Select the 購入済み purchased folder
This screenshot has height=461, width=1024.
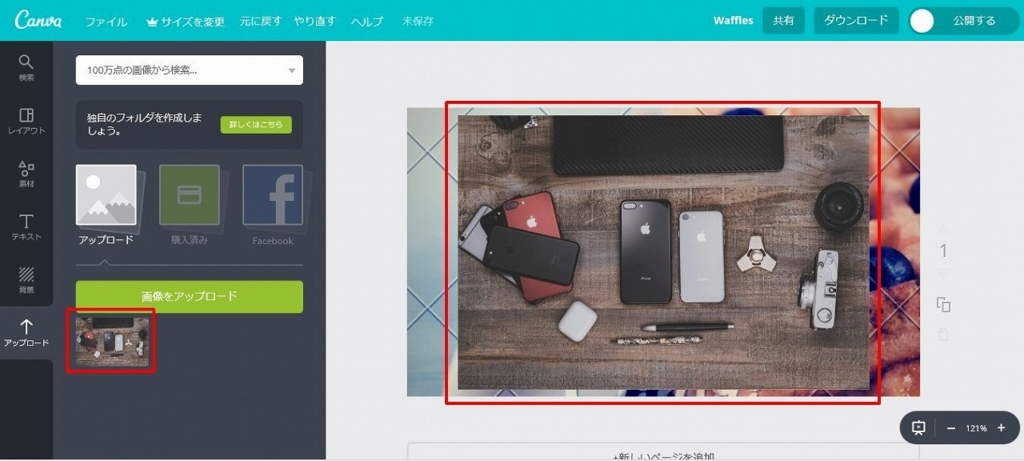click(x=189, y=195)
